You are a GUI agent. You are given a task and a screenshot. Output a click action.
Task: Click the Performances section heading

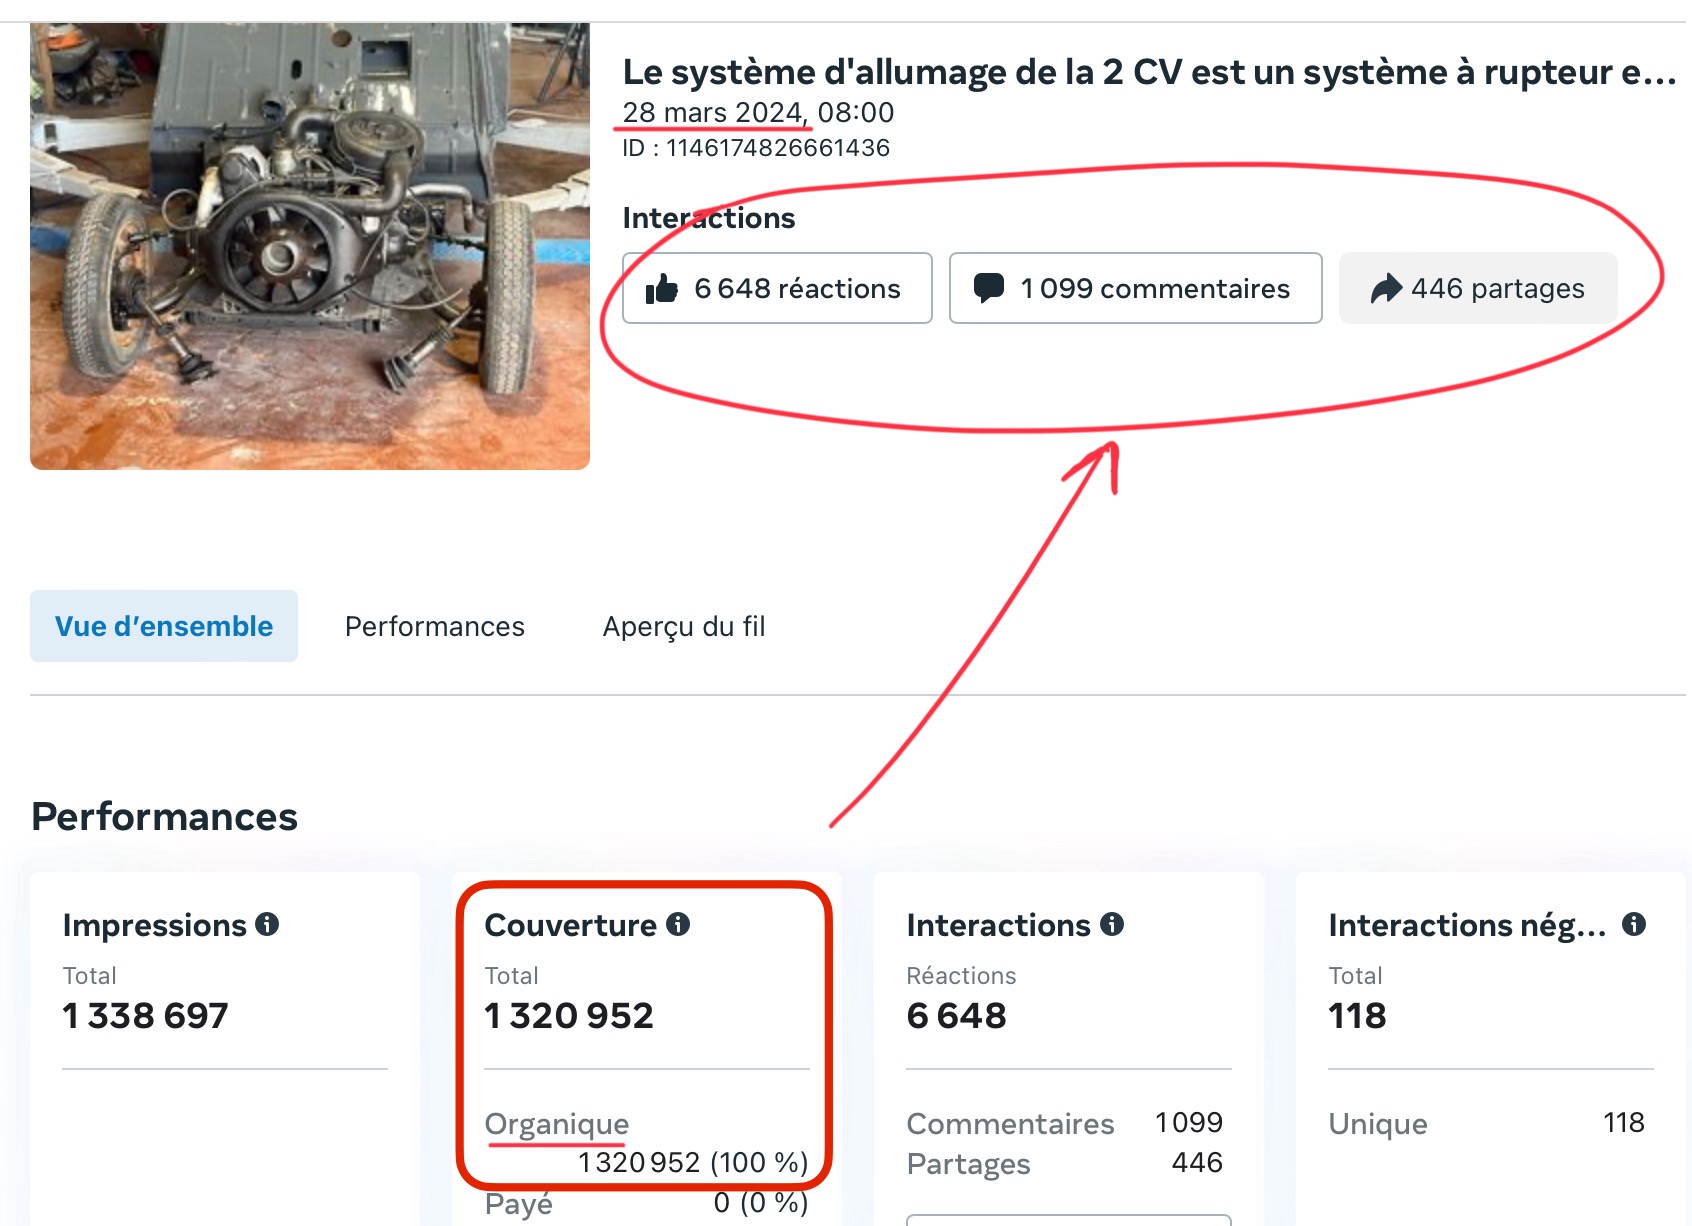pyautogui.click(x=165, y=817)
